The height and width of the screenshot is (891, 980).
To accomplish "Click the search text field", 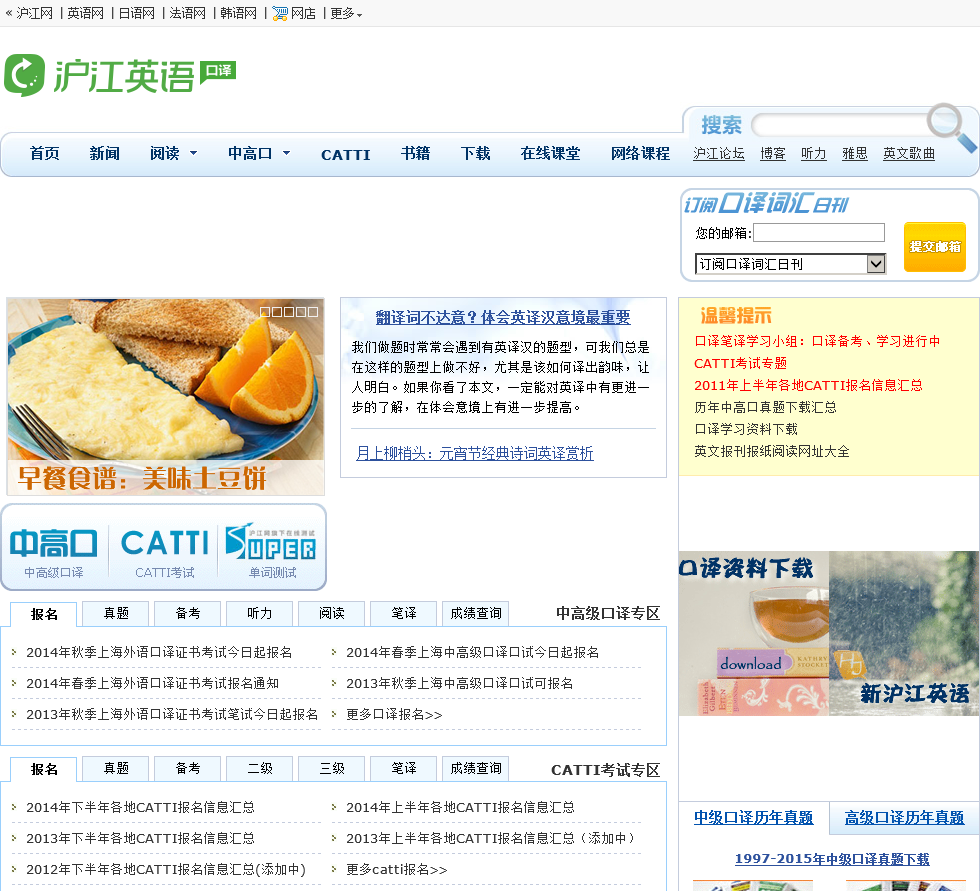I will 841,125.
